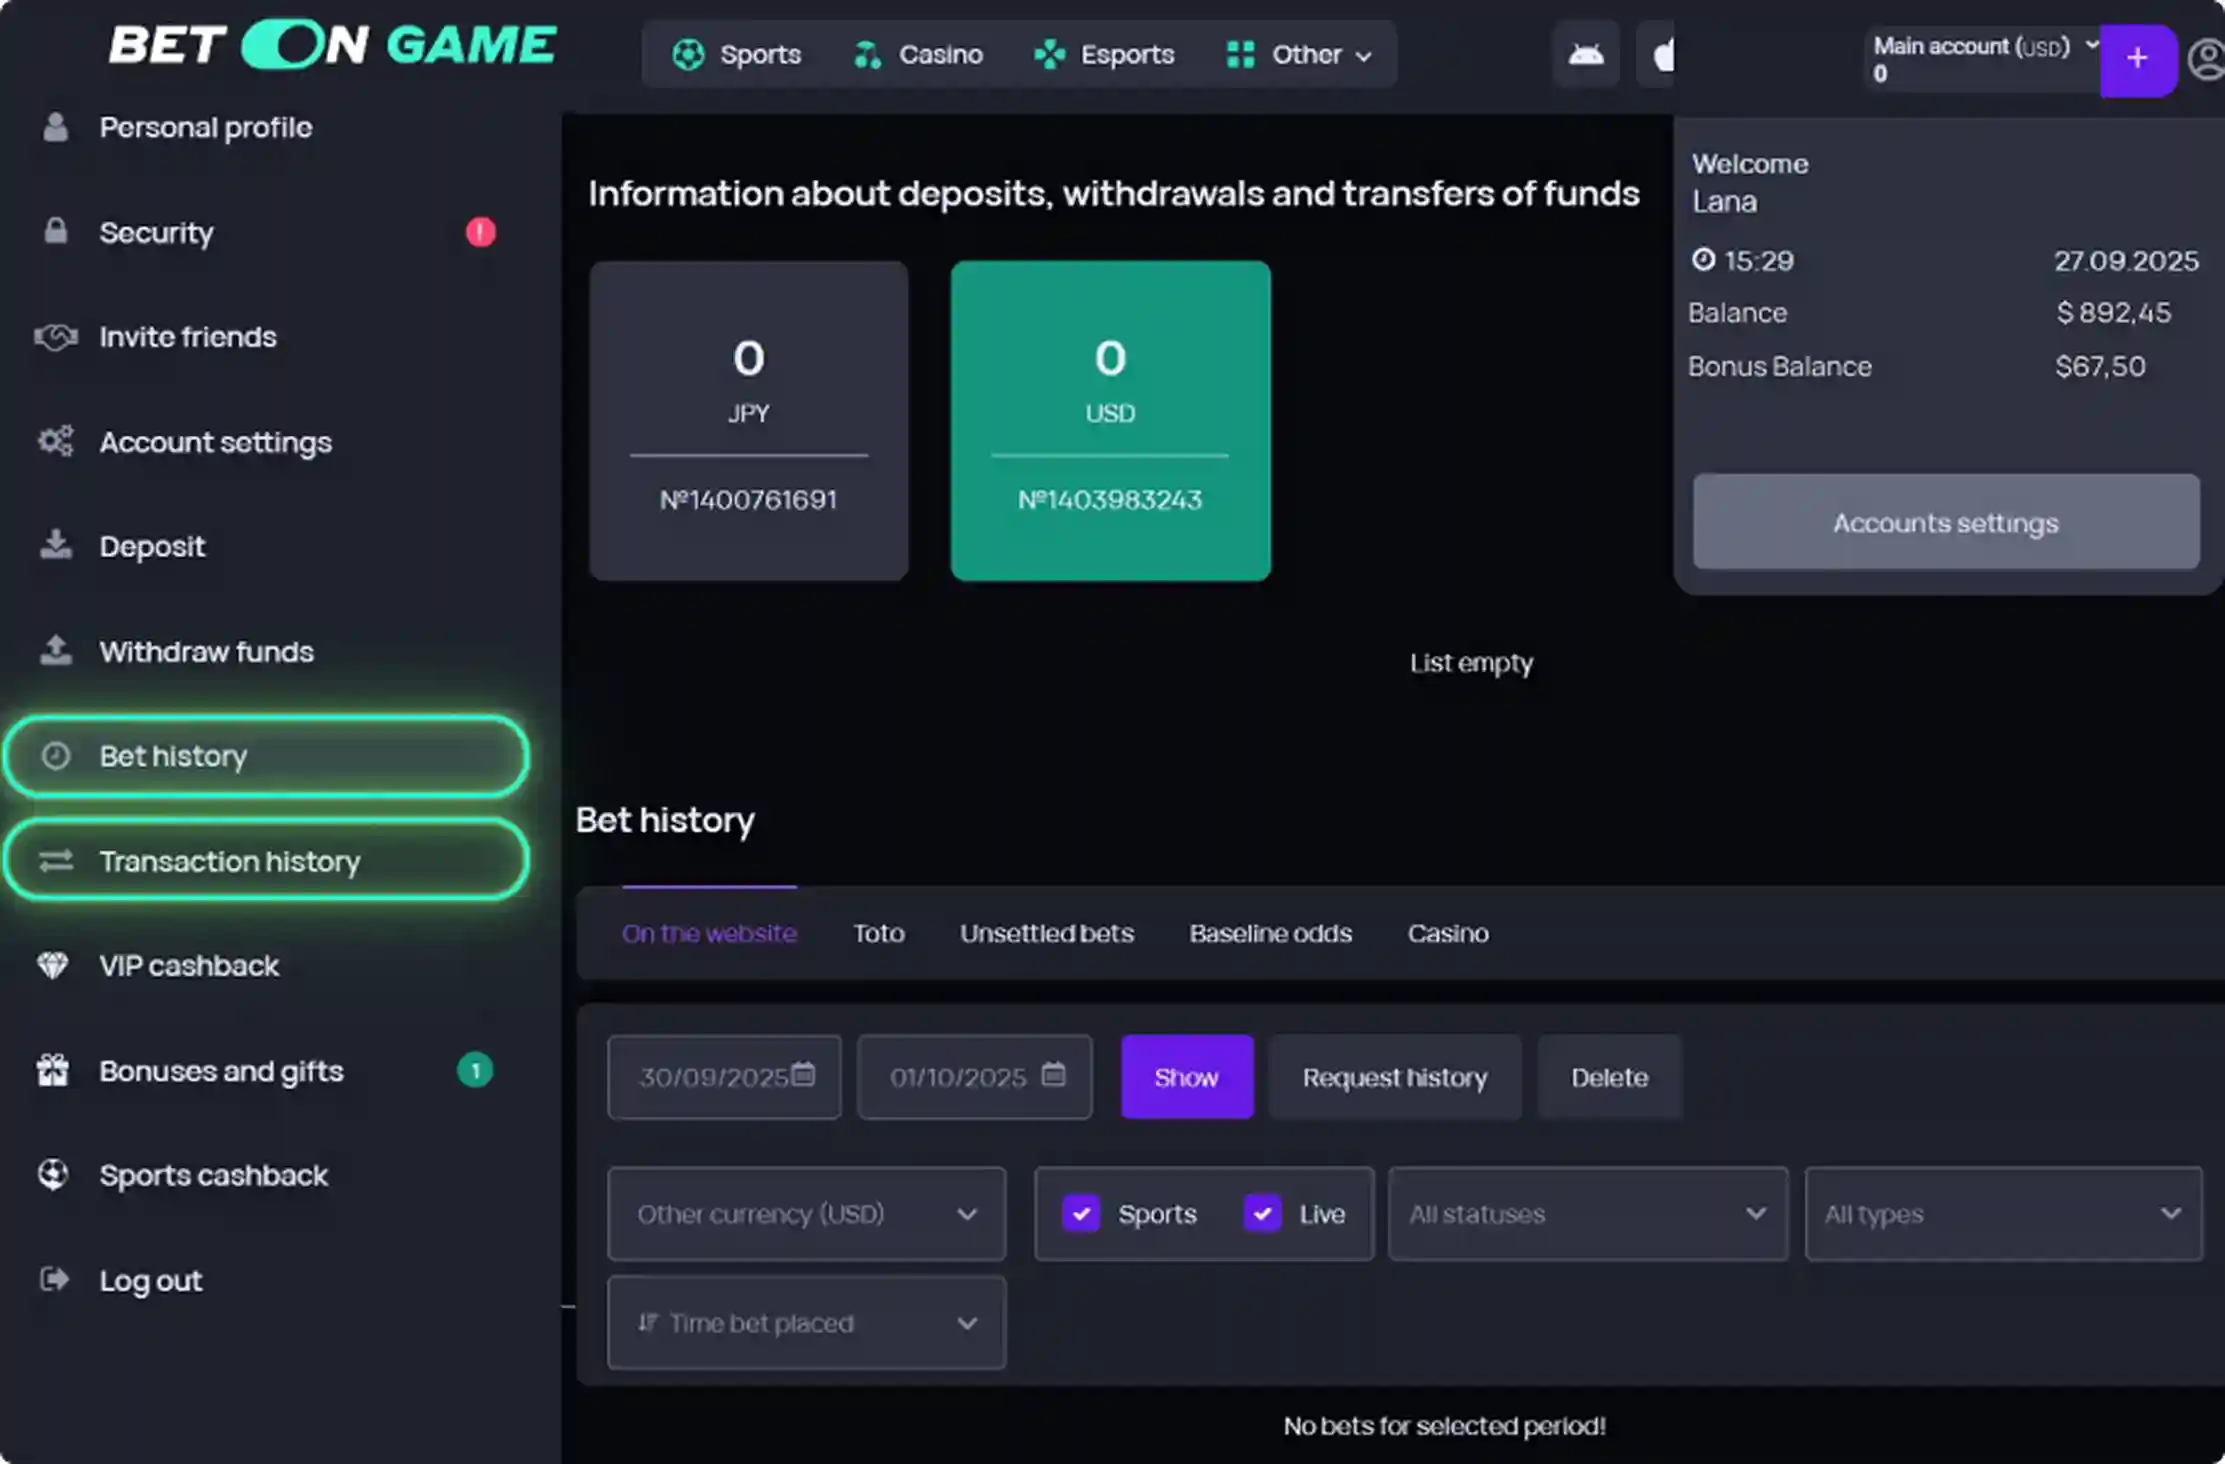Open the Personal profile sidebar icon
Viewport: 2225px width, 1464px height.
pos(55,127)
